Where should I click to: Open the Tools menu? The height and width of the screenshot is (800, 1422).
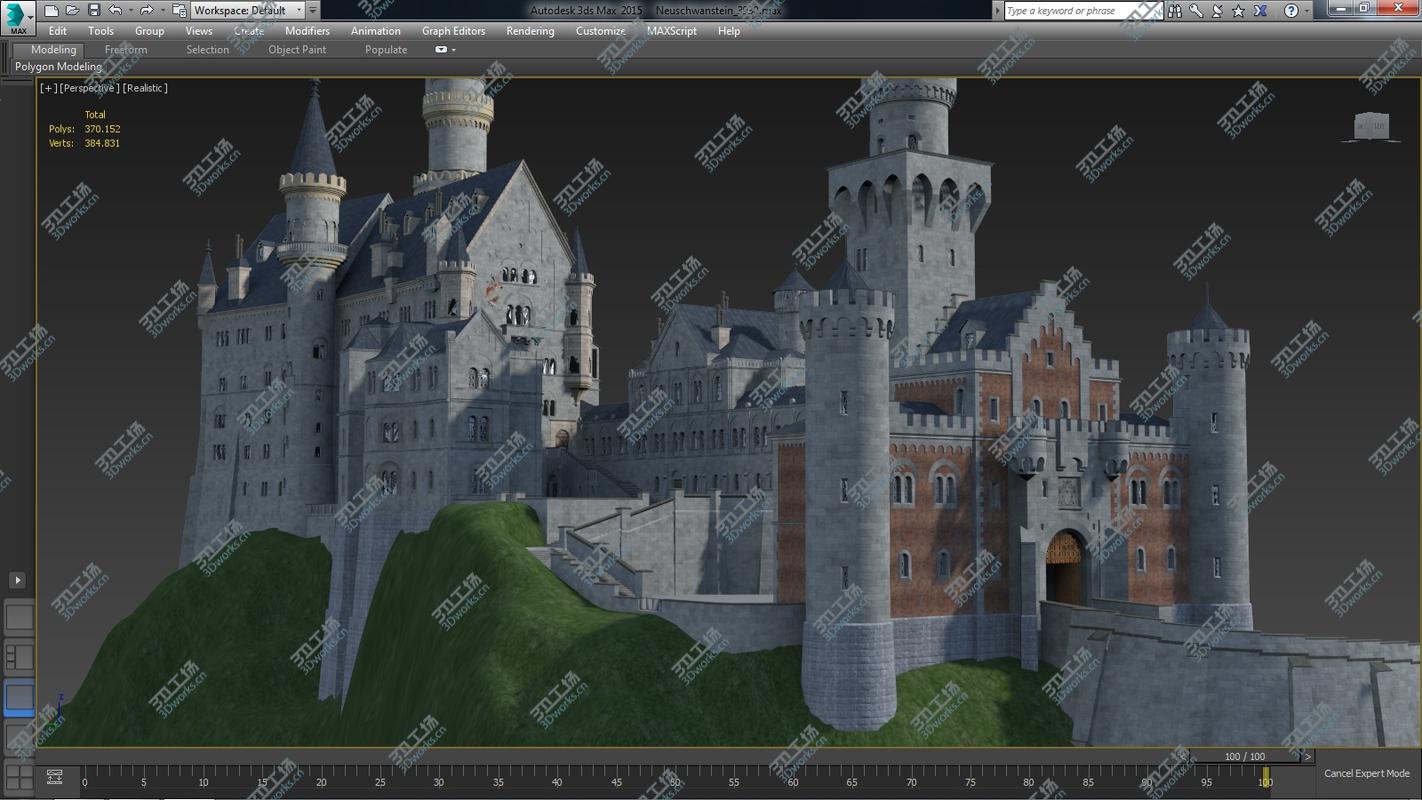[x=101, y=31]
